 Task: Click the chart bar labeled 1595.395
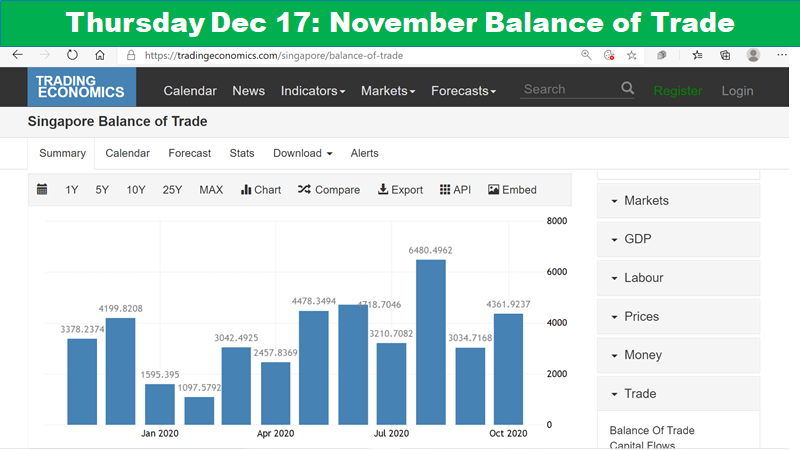tap(160, 404)
